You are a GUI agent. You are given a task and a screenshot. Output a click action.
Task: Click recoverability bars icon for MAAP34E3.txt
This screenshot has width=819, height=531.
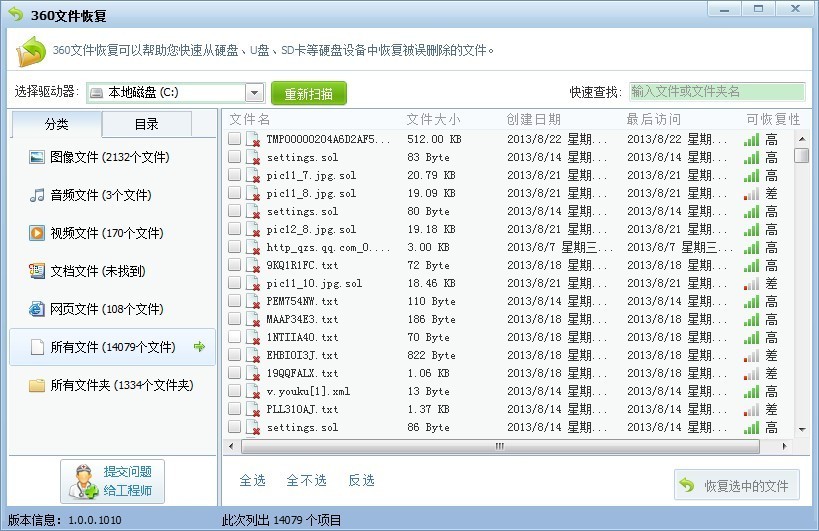[752, 320]
